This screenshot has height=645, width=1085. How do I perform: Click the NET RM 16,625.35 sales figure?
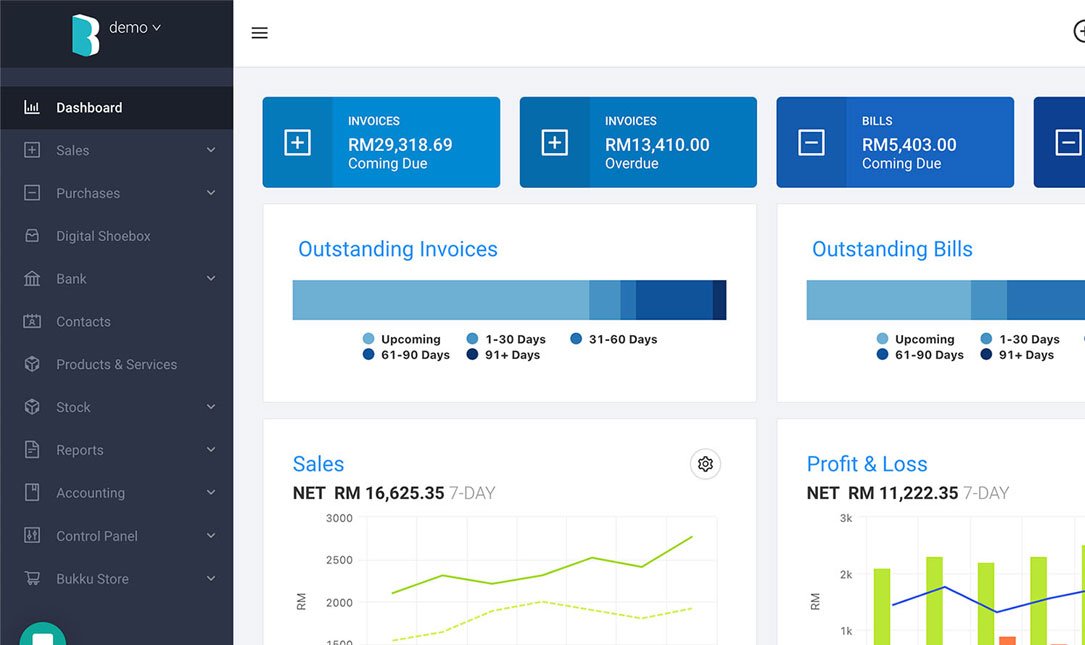[x=368, y=493]
